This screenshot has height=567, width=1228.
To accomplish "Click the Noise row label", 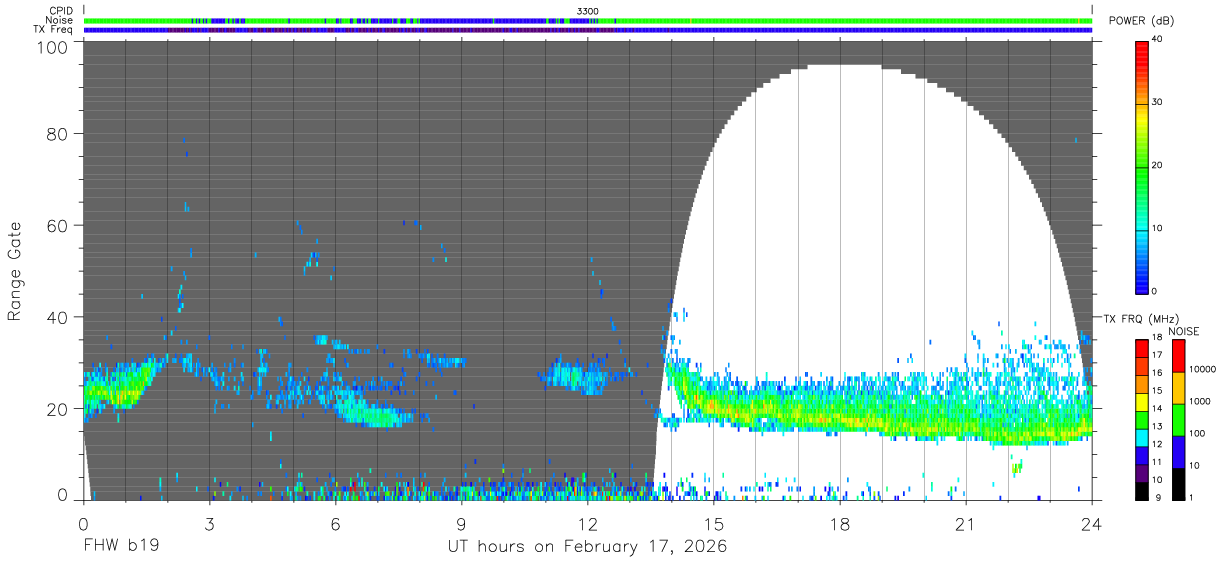I will [x=60, y=20].
